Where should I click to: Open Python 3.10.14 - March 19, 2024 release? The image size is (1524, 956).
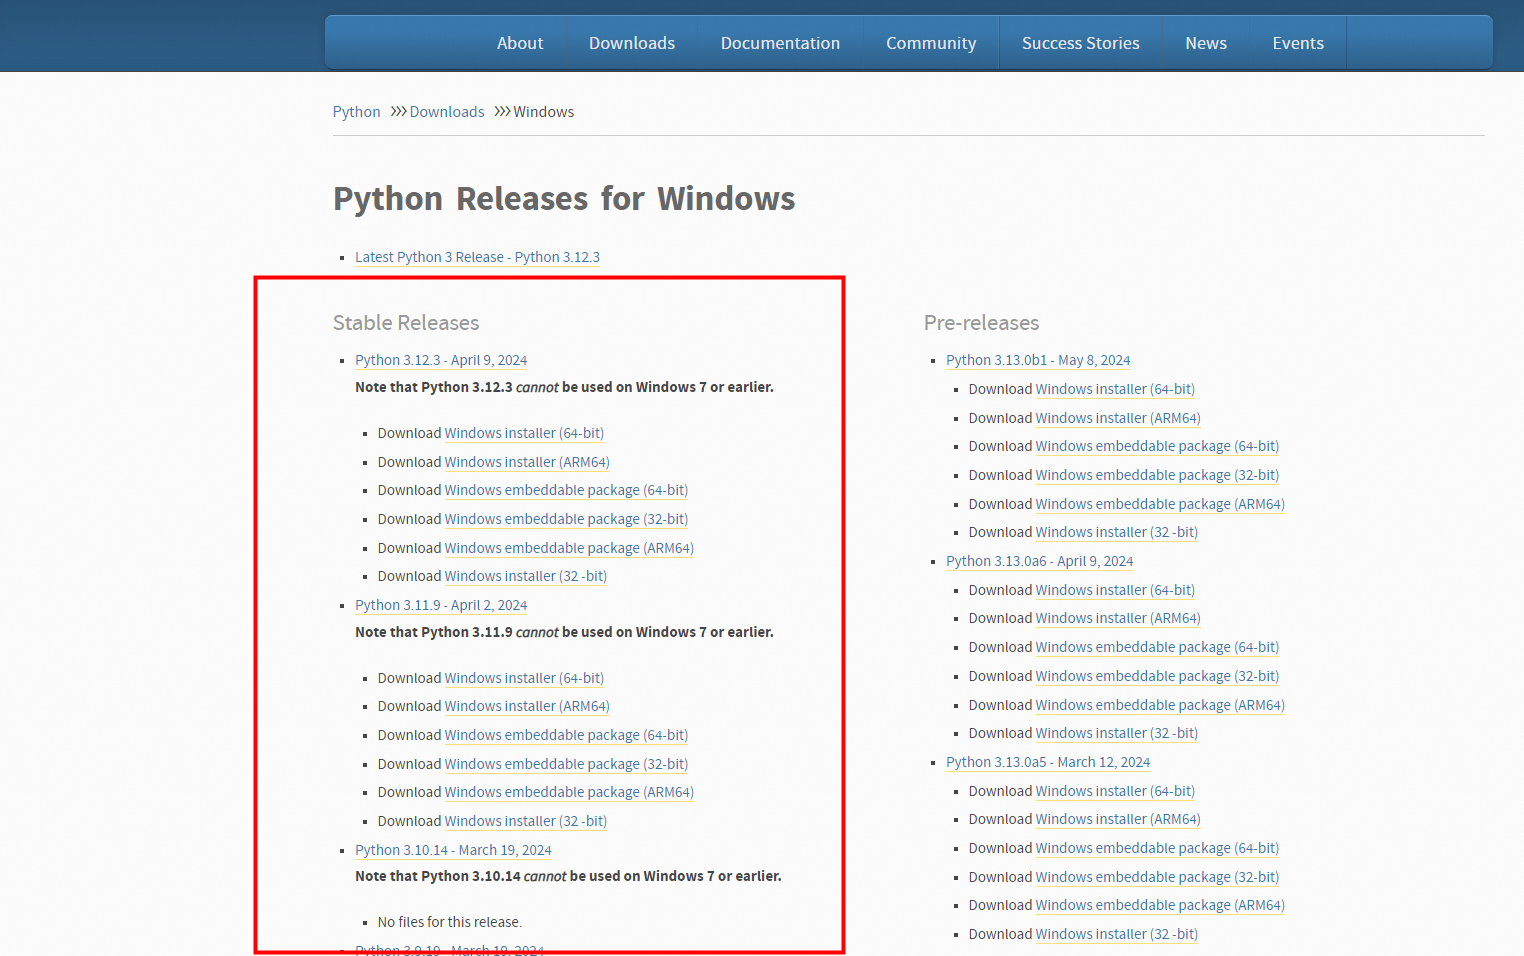pyautogui.click(x=453, y=850)
